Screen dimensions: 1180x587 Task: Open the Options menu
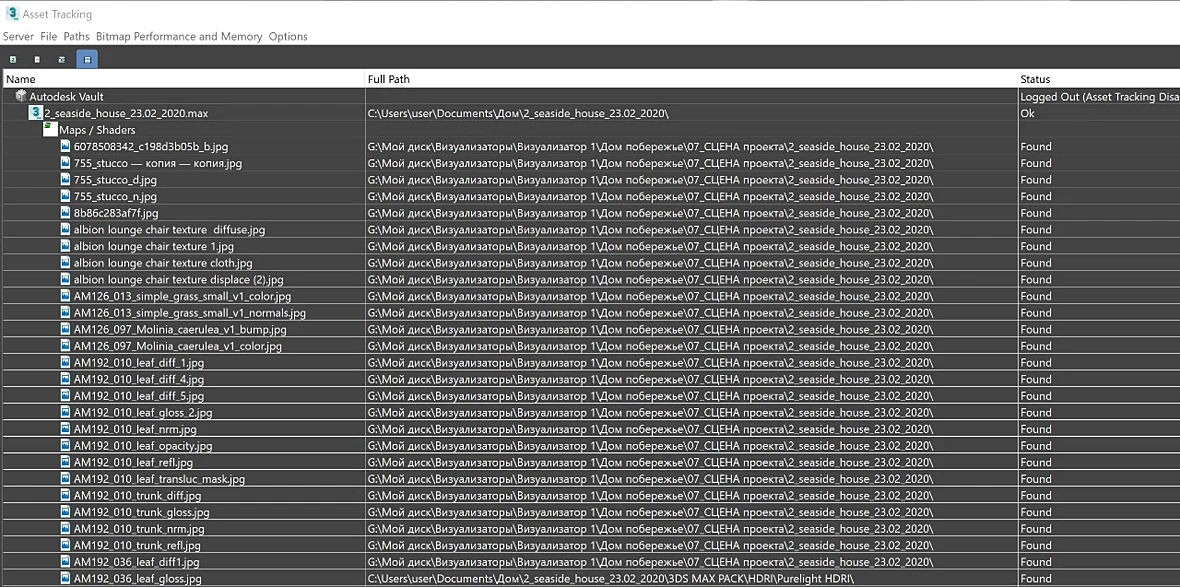point(288,36)
